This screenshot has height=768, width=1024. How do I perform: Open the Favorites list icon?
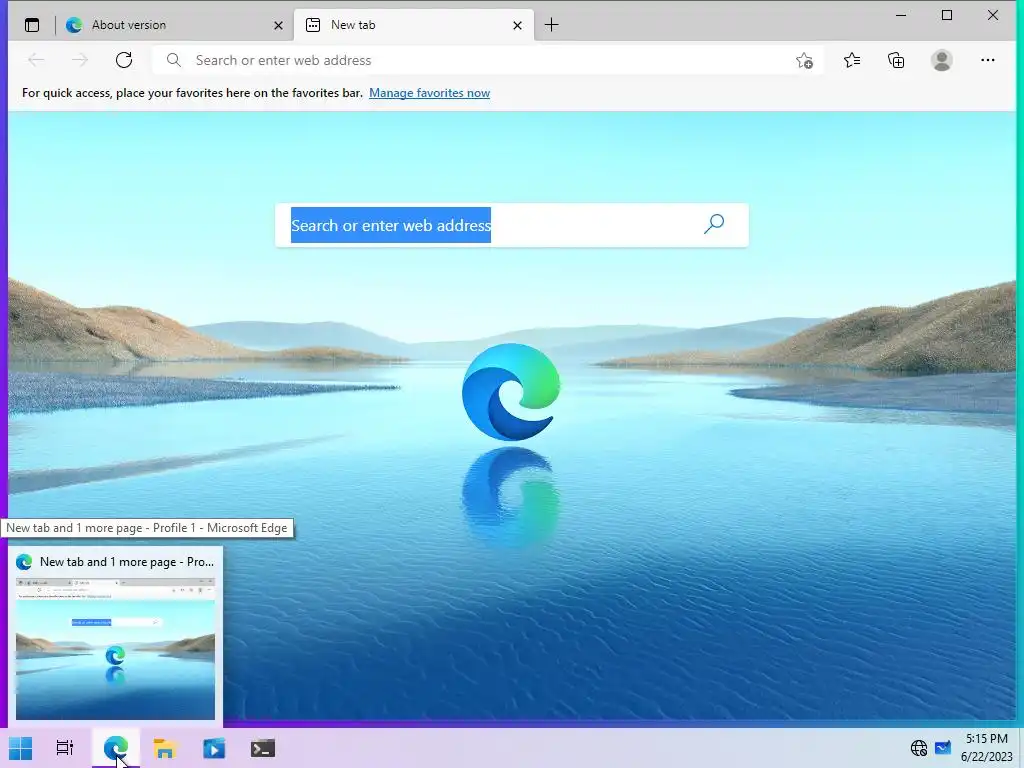pos(852,60)
